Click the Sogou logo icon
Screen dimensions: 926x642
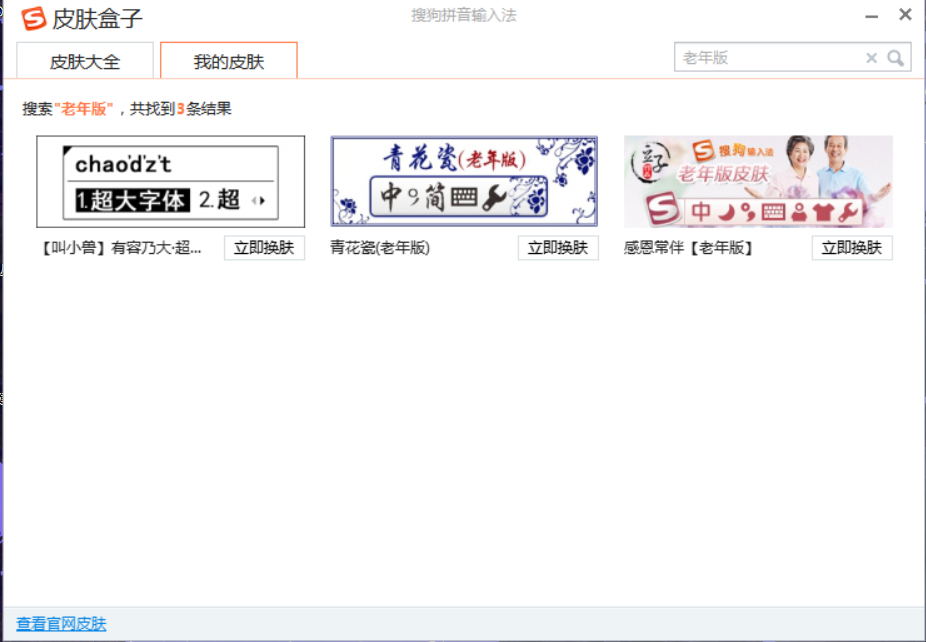(33, 18)
